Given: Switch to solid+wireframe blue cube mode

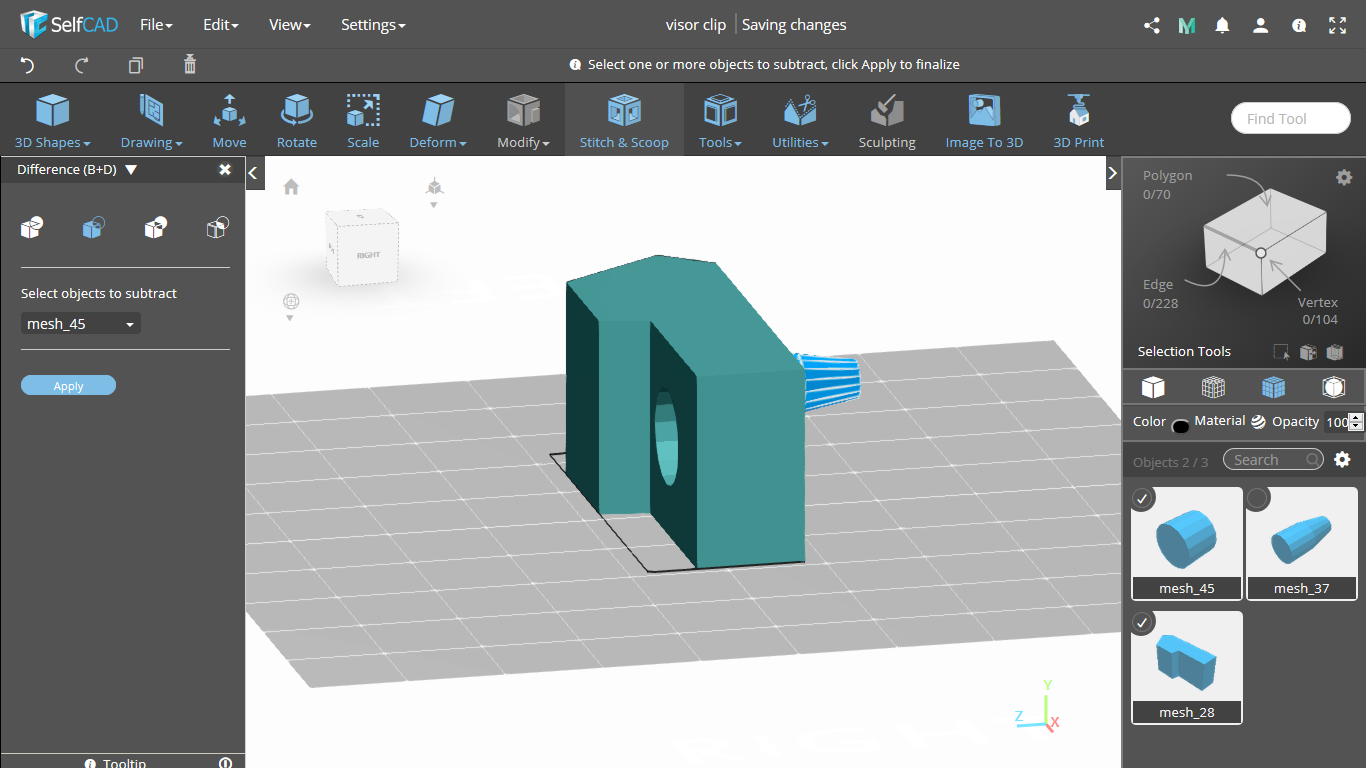Looking at the screenshot, I should (x=1273, y=387).
